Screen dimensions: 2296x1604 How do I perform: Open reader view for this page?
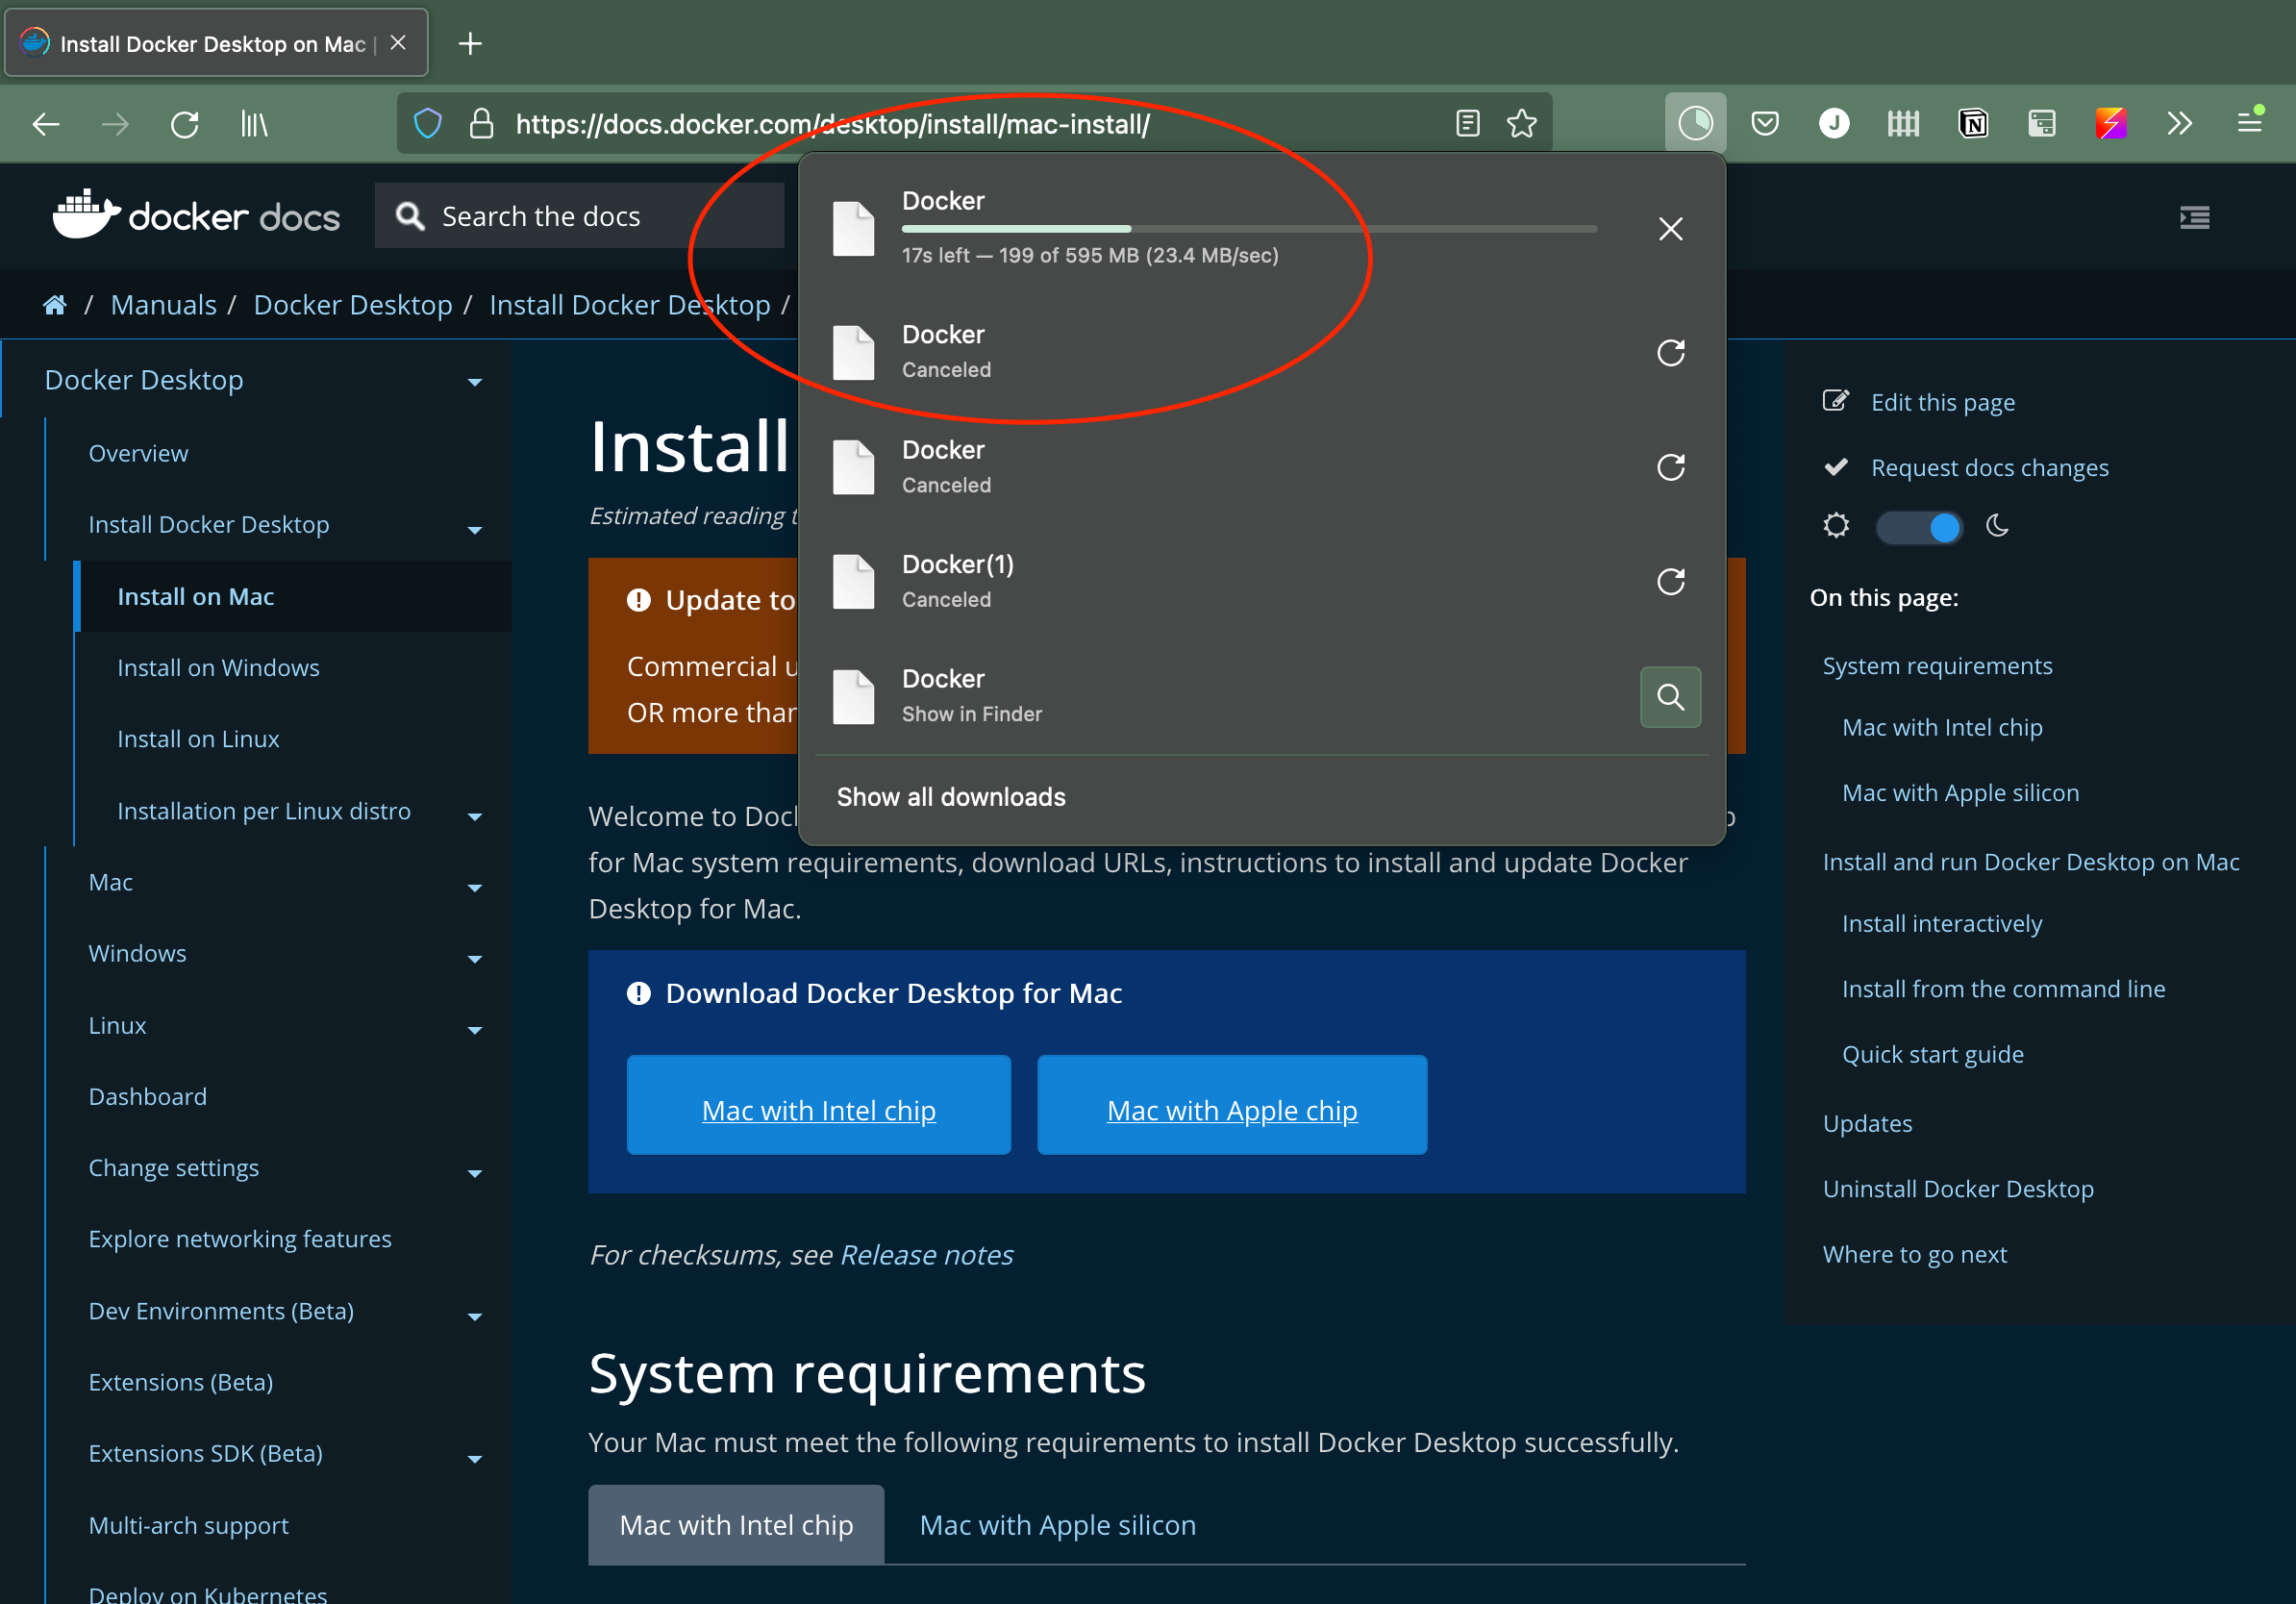pos(1467,122)
